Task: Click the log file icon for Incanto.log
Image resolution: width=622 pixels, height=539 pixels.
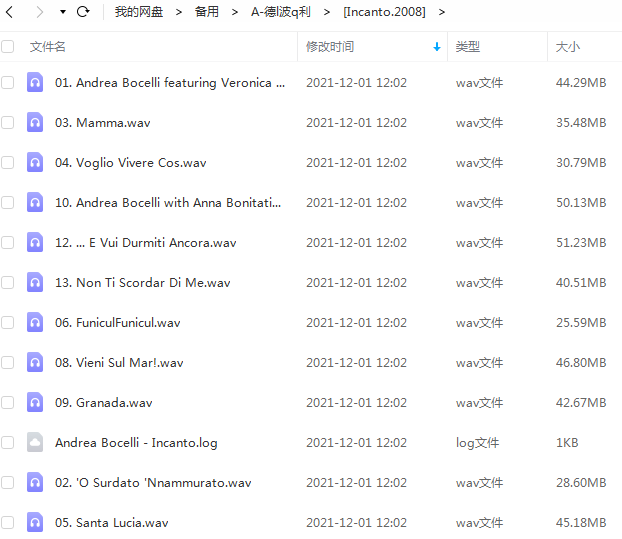Action: click(35, 443)
